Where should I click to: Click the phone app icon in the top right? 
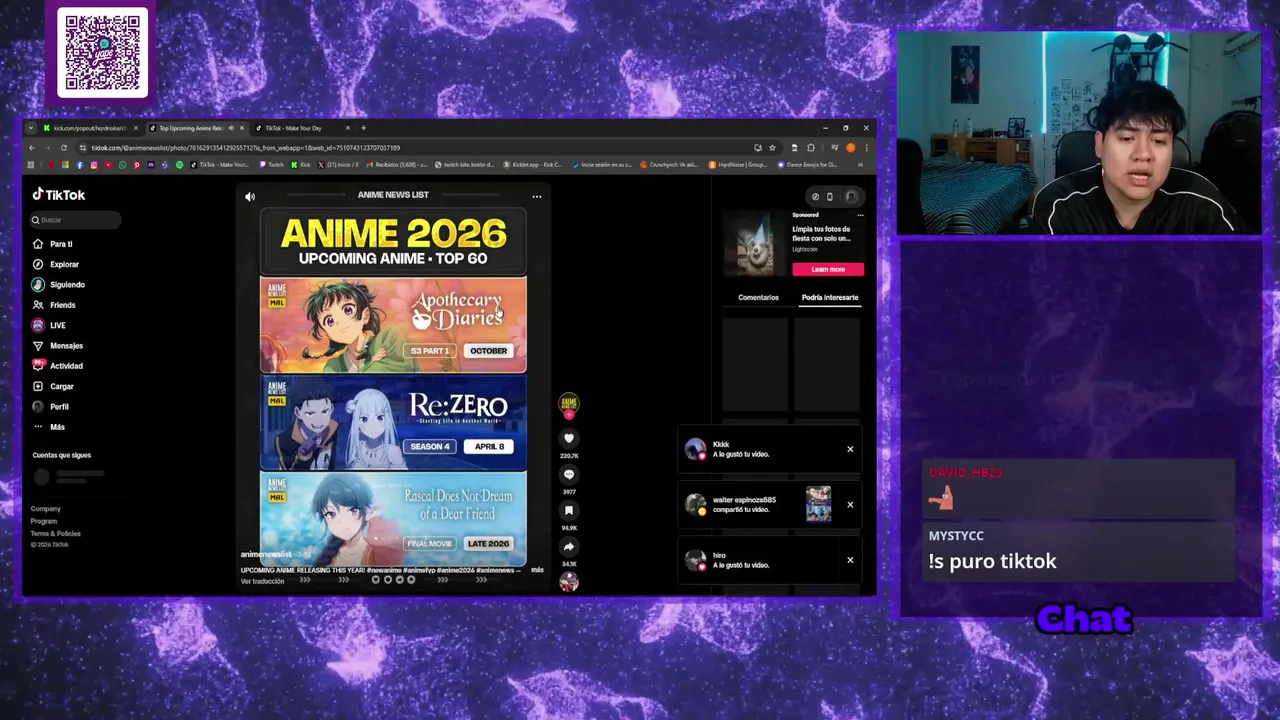[x=829, y=197]
